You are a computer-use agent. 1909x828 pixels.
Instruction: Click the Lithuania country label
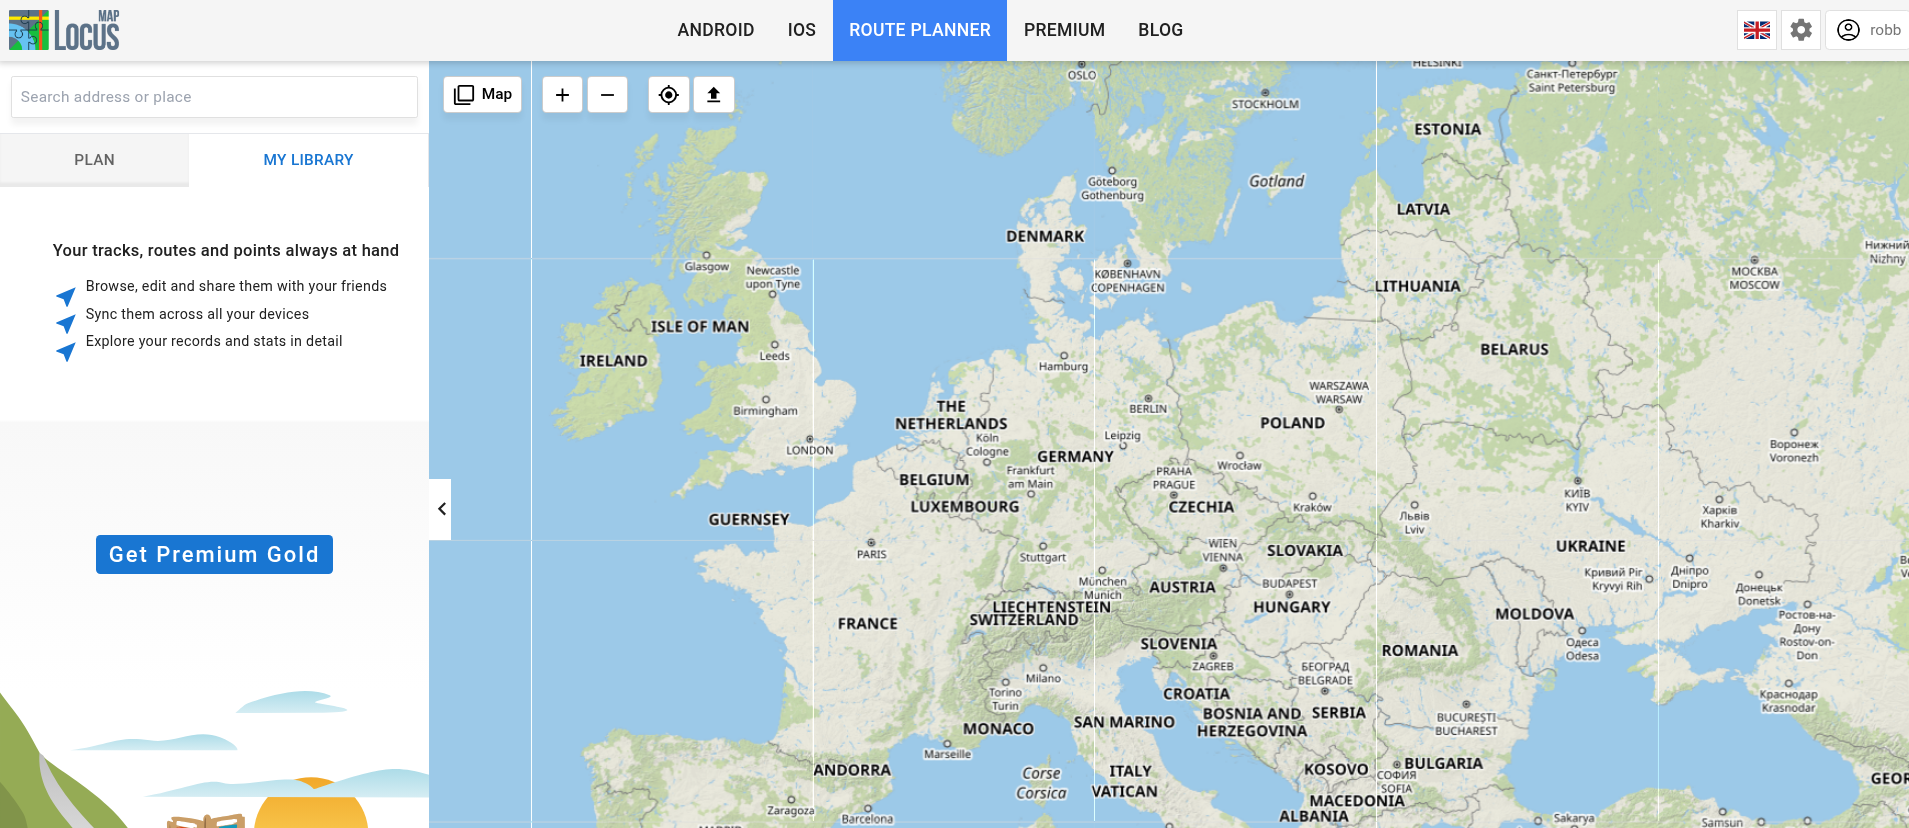[x=1417, y=286]
